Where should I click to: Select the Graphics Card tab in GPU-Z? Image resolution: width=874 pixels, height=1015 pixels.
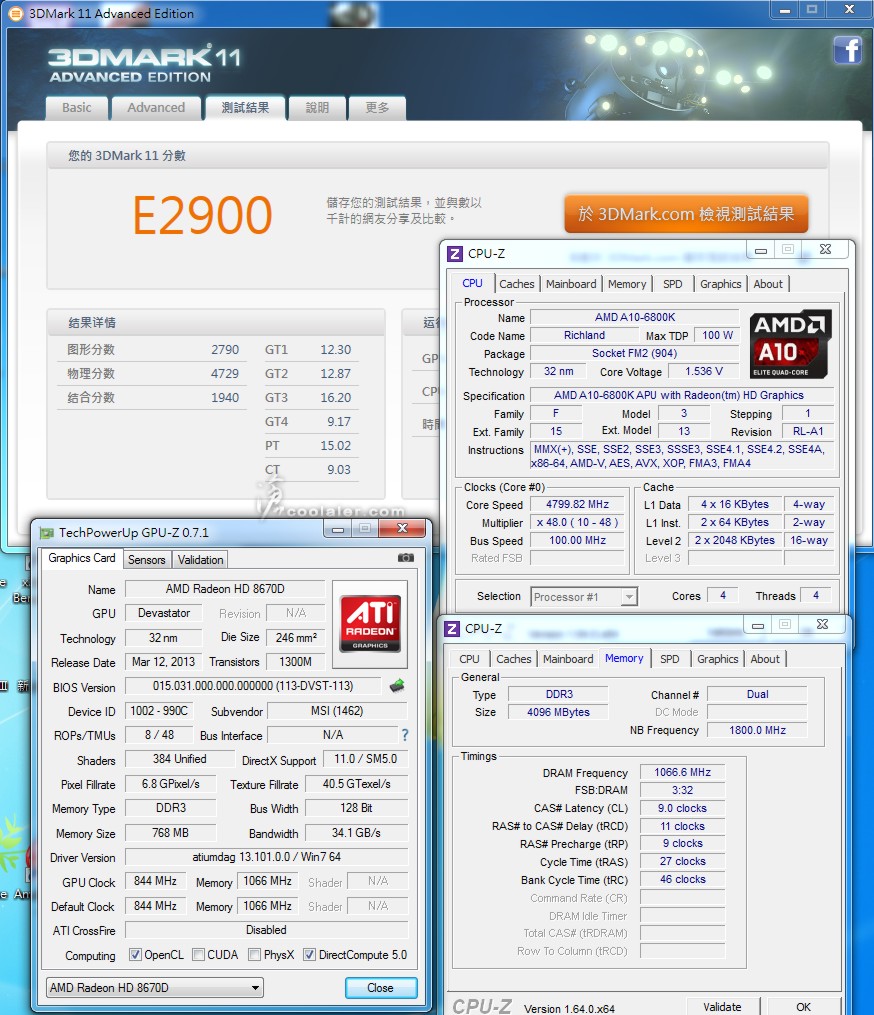82,558
